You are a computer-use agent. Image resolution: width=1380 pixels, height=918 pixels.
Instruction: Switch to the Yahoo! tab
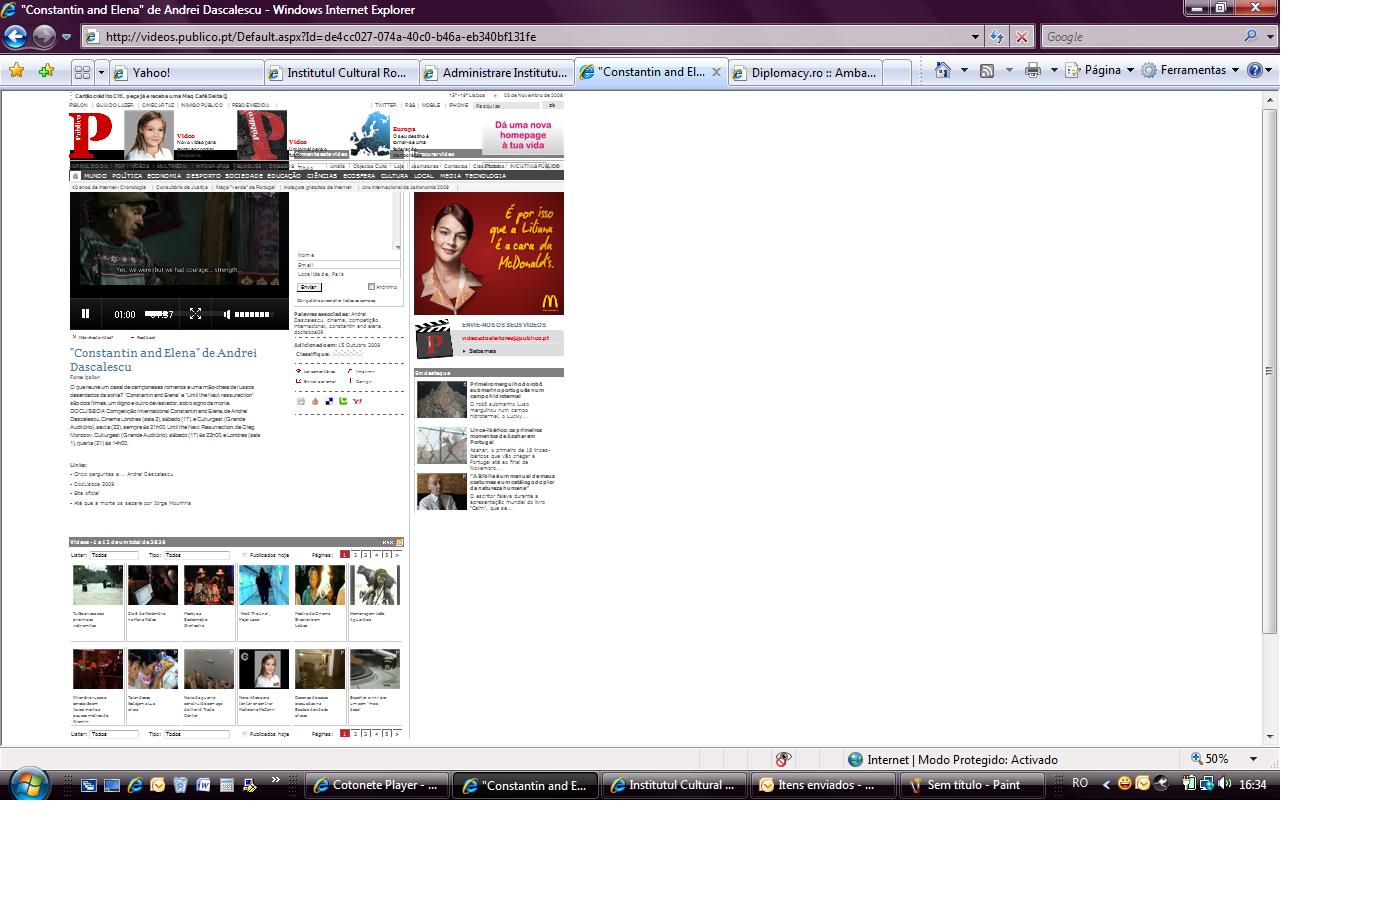(185, 72)
